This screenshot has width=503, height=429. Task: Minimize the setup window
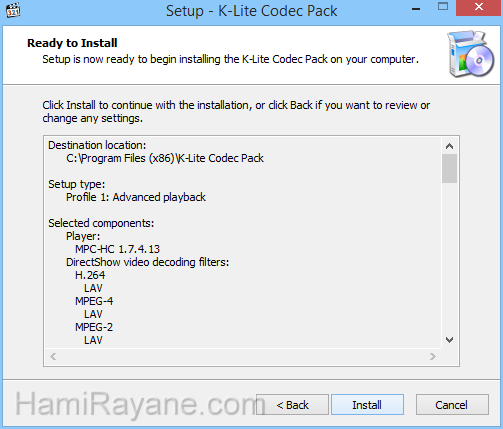click(416, 8)
